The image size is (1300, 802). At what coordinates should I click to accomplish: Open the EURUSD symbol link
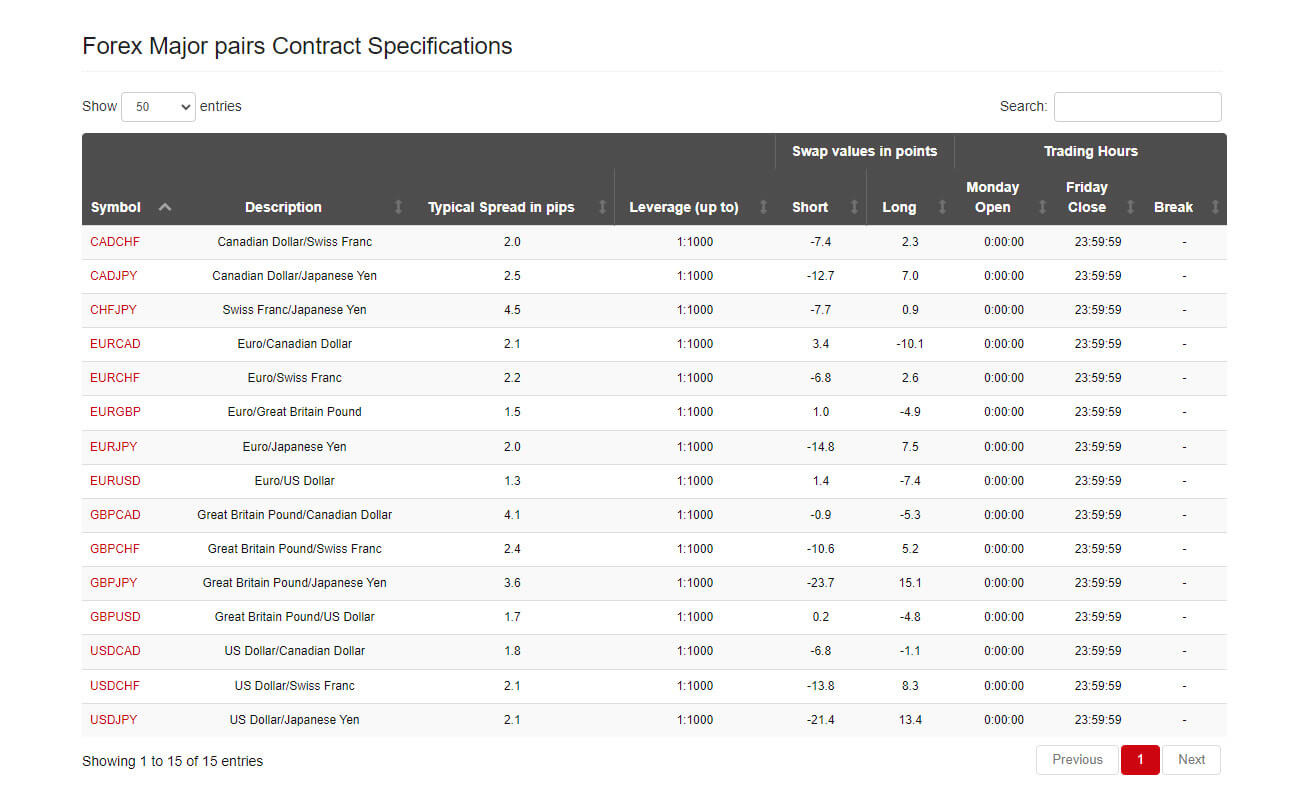(x=115, y=481)
